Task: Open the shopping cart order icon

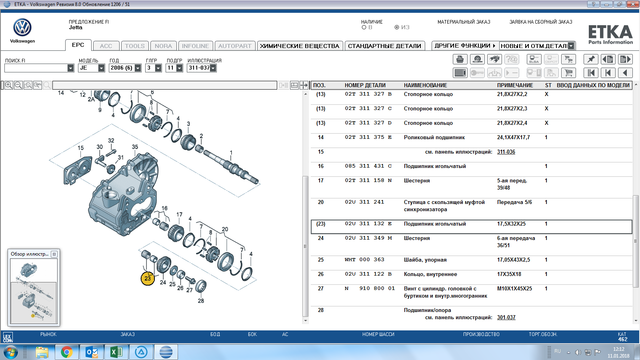Action: click(568, 73)
